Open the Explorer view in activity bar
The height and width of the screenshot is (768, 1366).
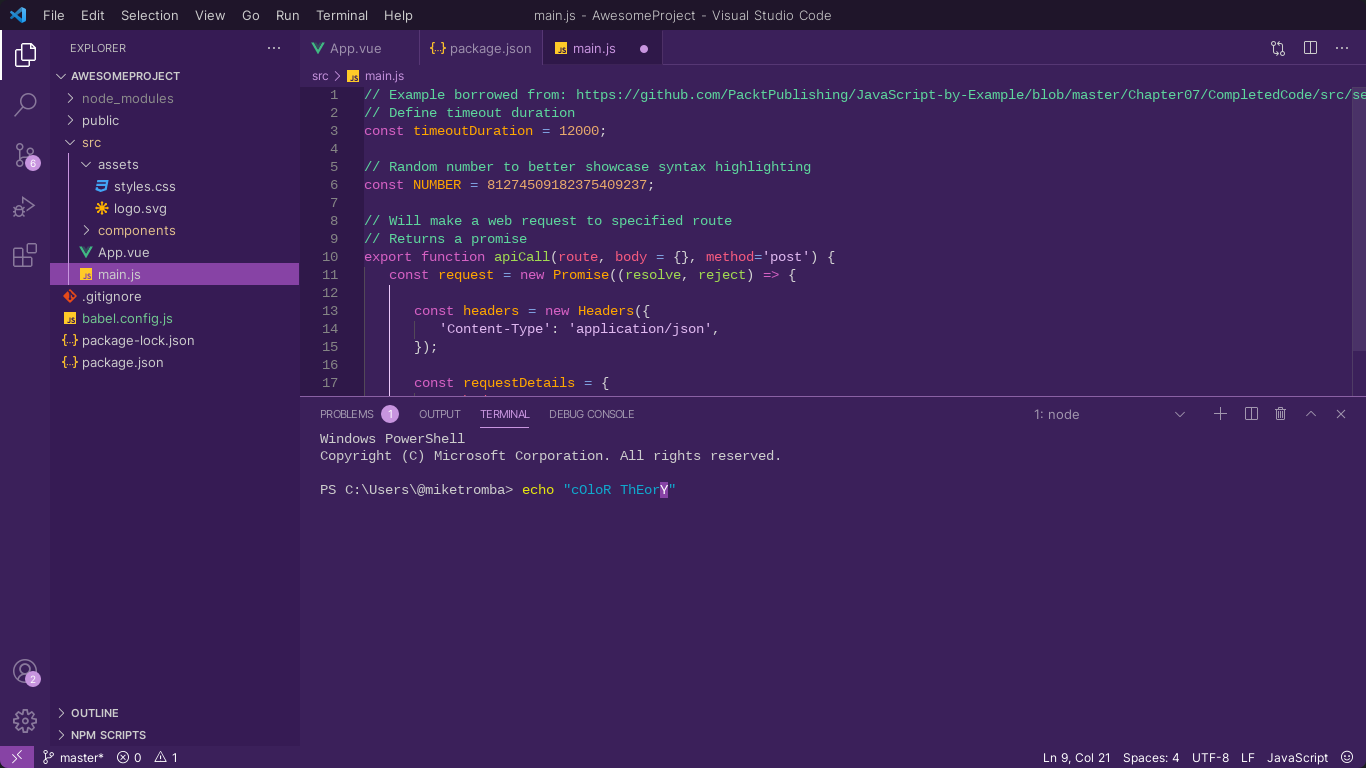click(25, 55)
